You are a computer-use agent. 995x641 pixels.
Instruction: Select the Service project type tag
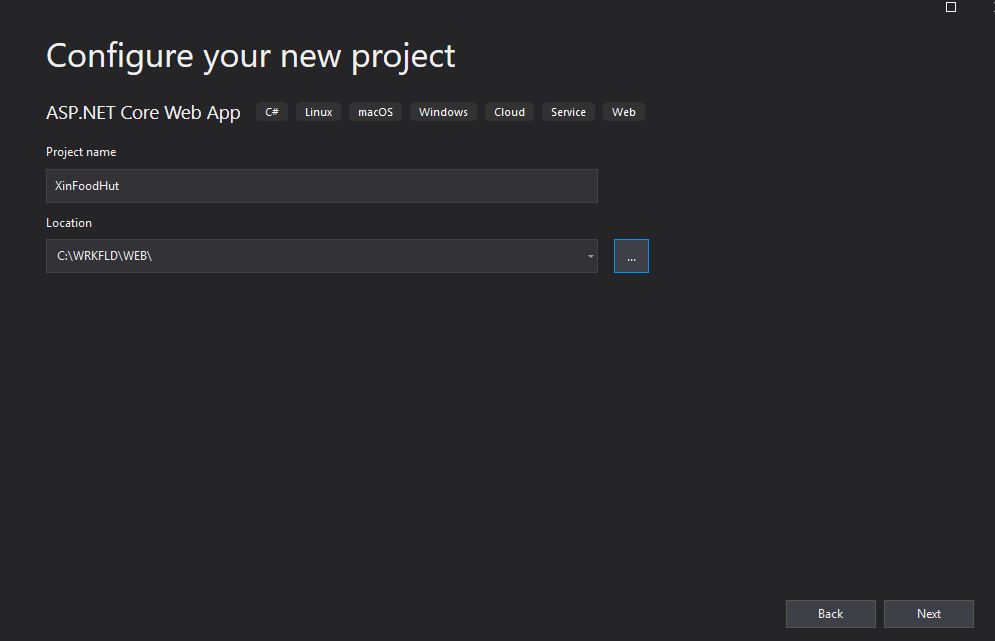click(569, 112)
